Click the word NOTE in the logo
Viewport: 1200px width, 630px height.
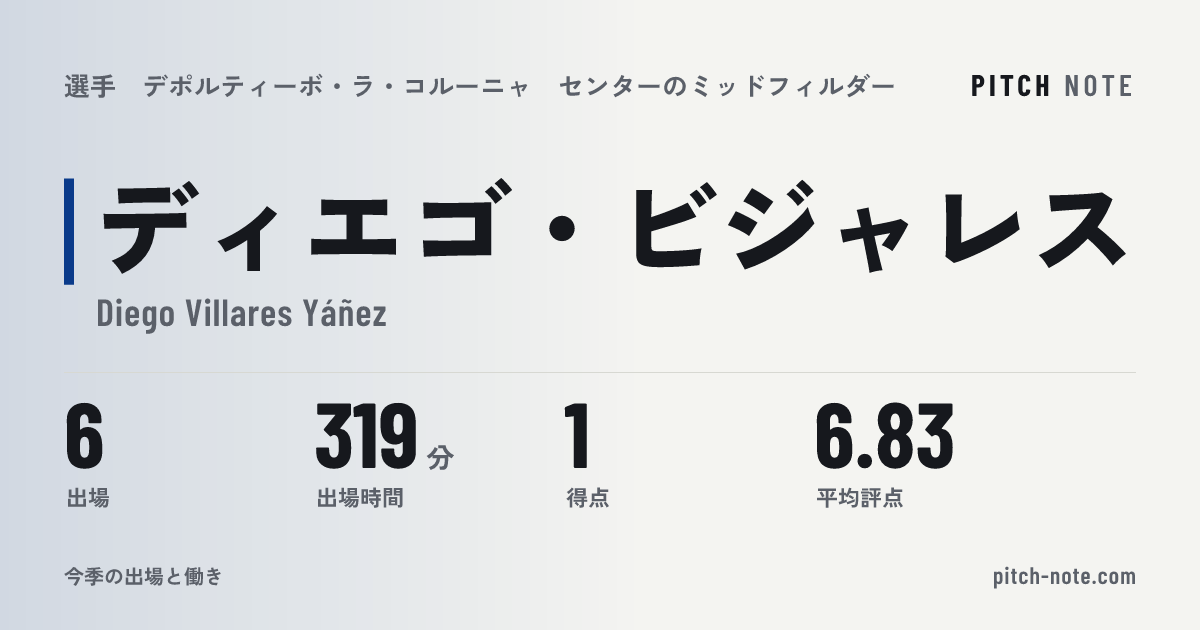tap(1099, 86)
